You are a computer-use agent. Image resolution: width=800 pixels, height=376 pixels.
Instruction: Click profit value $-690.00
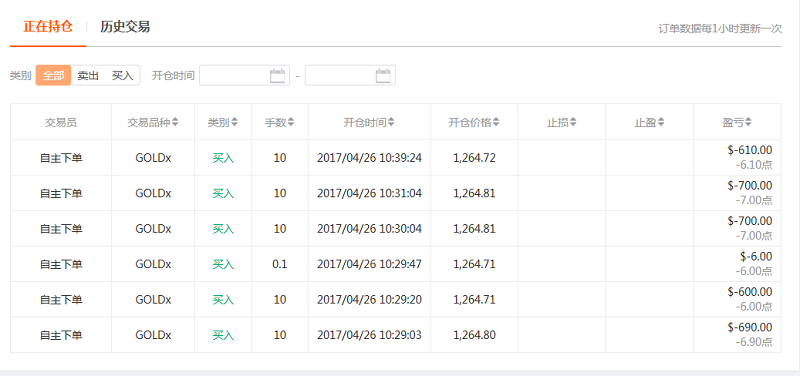pos(750,327)
